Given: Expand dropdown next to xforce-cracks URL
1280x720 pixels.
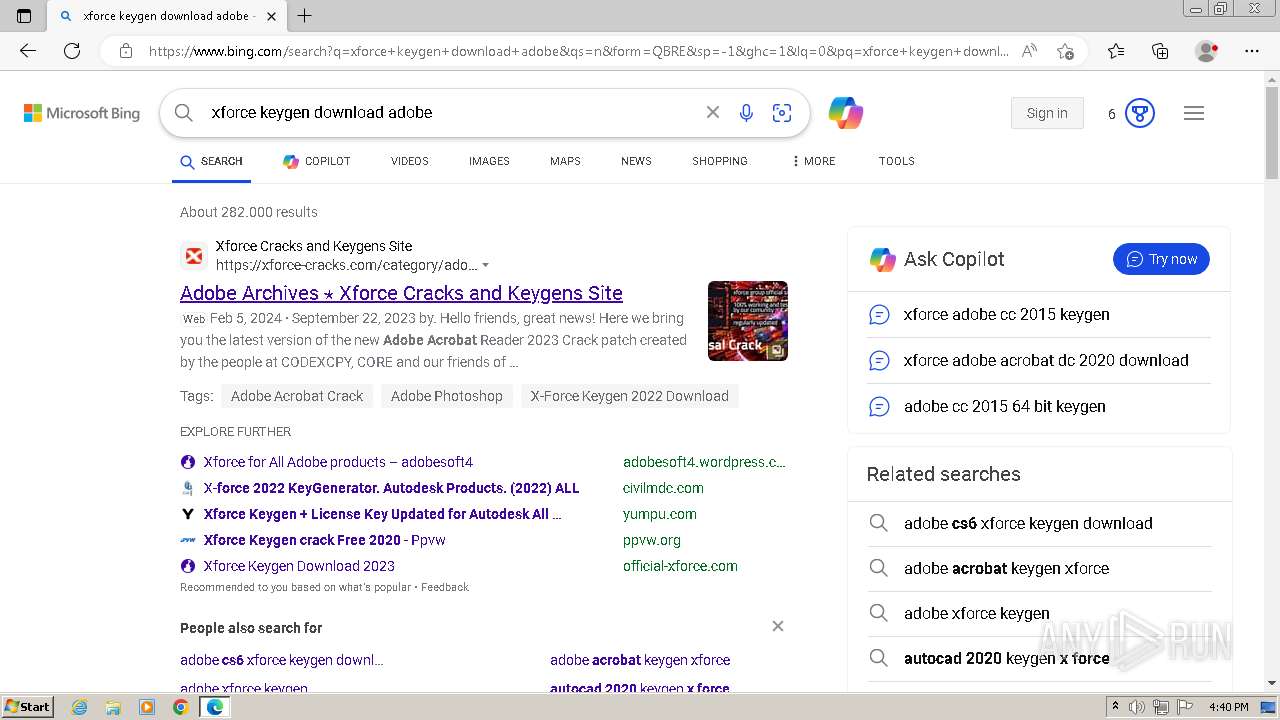Looking at the screenshot, I should tap(486, 266).
